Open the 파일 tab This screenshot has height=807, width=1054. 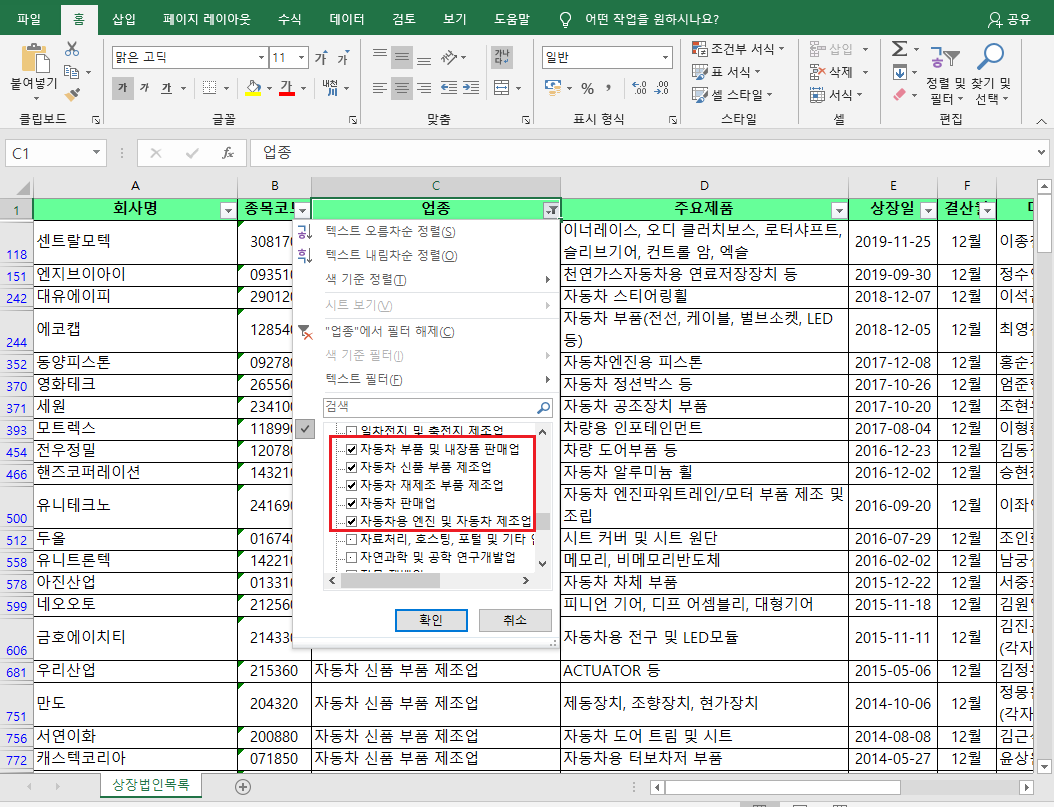29,19
